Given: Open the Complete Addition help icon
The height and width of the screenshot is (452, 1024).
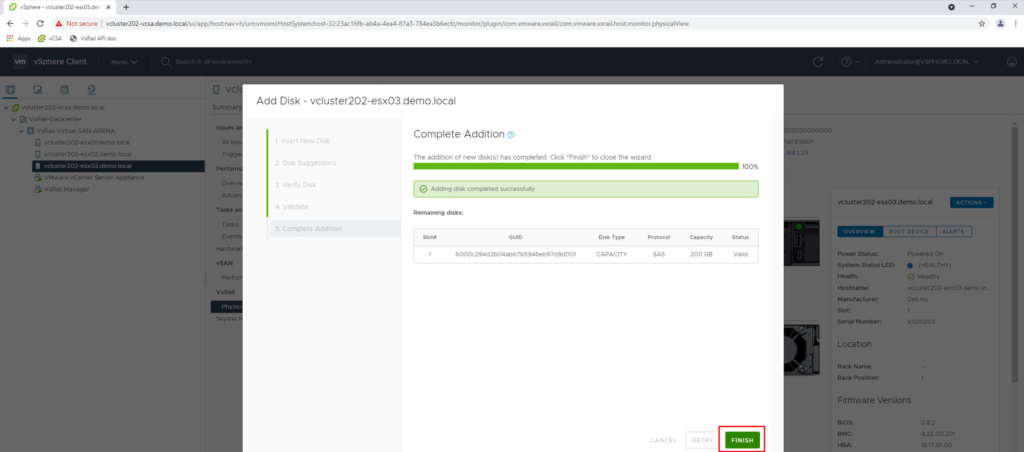Looking at the screenshot, I should (x=511, y=135).
